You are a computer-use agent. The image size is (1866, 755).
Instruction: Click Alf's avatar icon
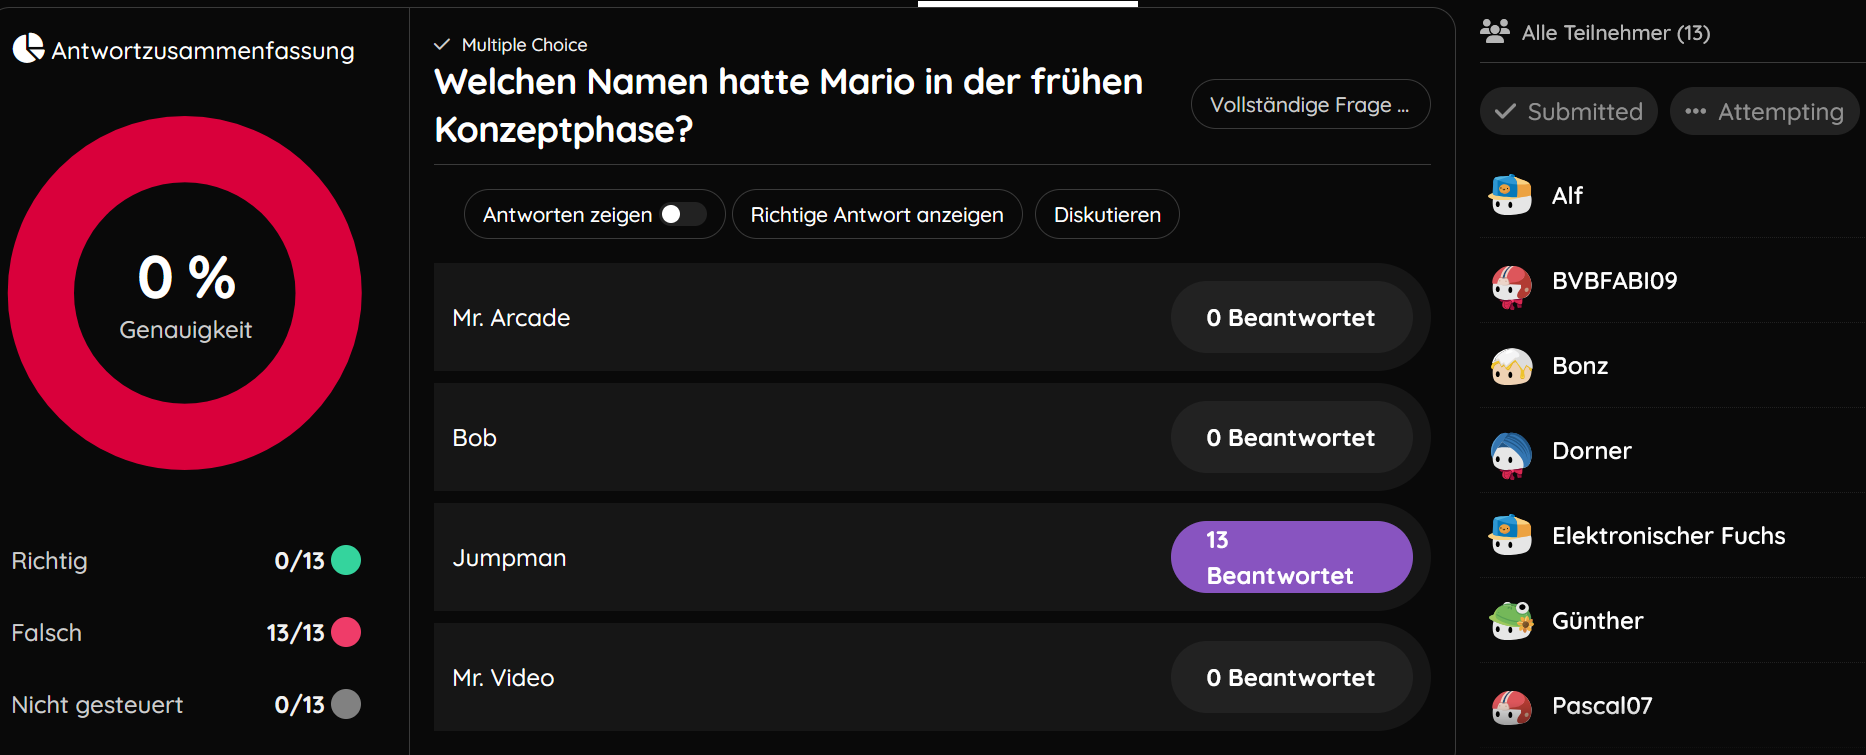[x=1510, y=195]
